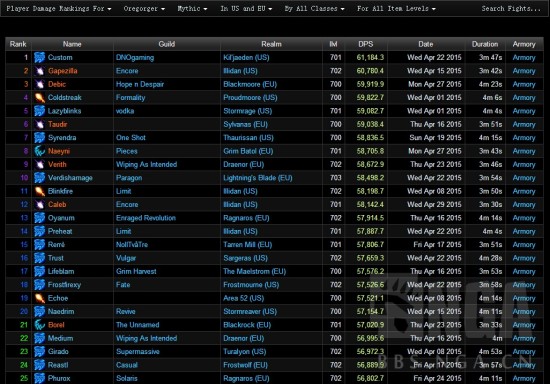Click the fire icon beside Echoe
The height and width of the screenshot is (384, 550).
(x=40, y=298)
